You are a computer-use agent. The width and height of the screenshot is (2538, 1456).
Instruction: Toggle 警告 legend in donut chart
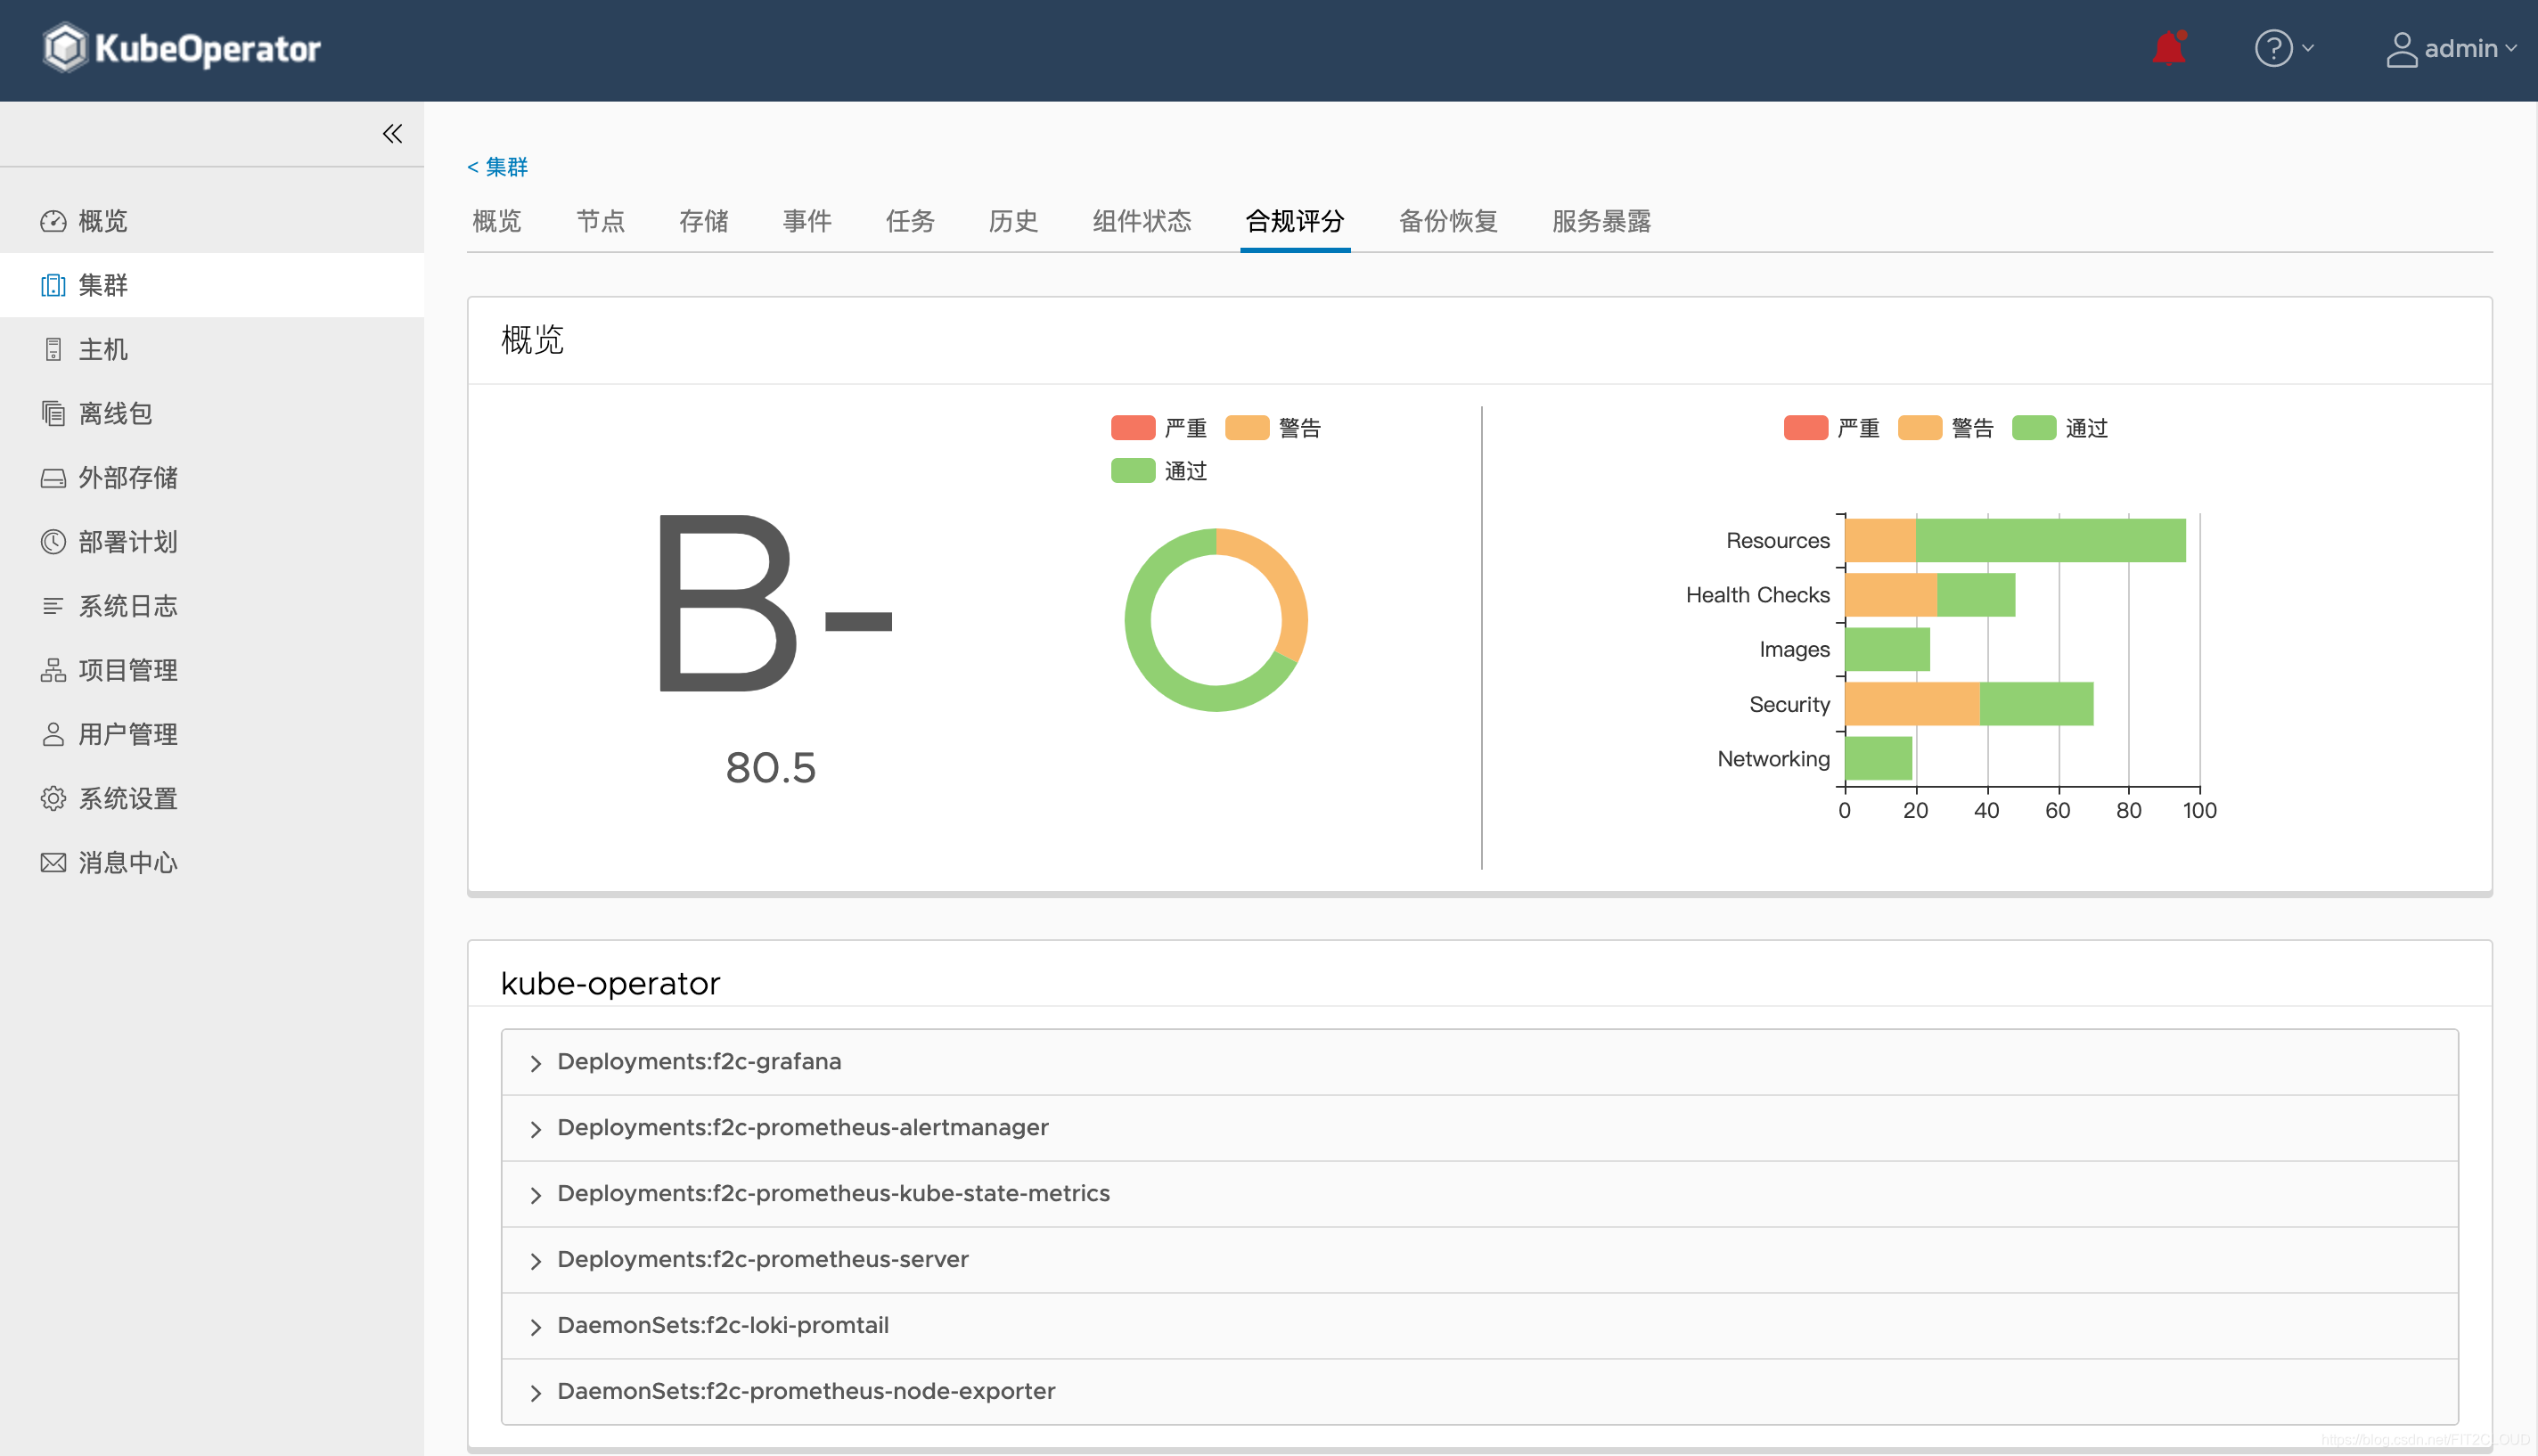(1273, 428)
